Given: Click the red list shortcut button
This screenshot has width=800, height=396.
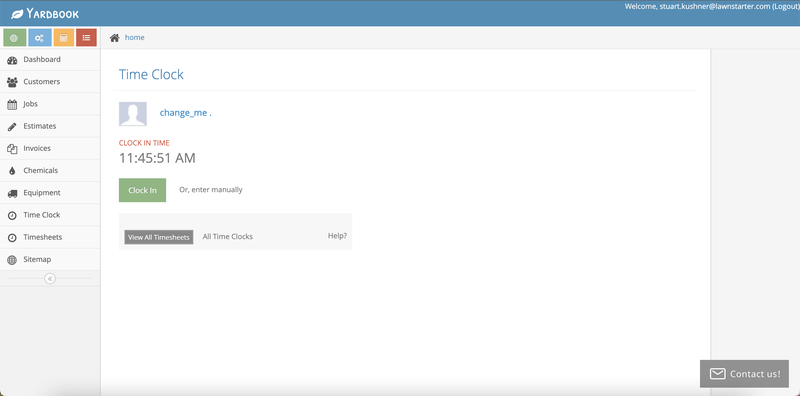Looking at the screenshot, I should pos(86,38).
